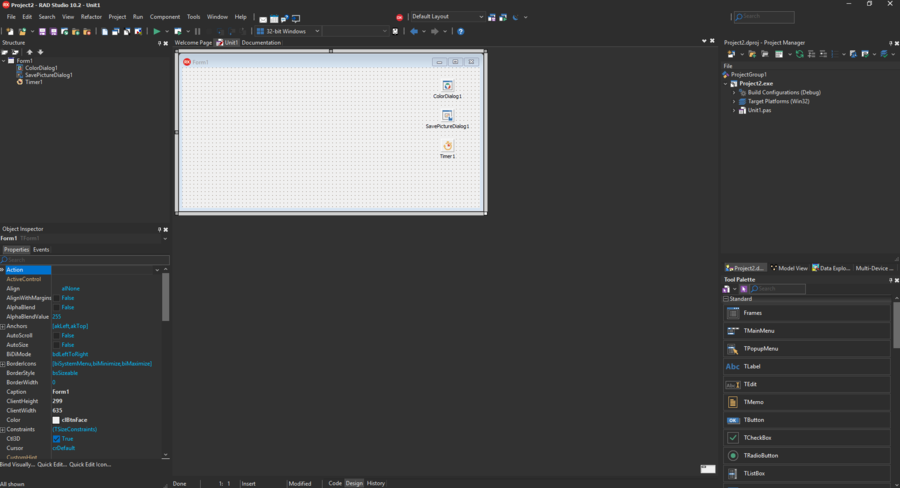Open the Component menu
Viewport: 900px width, 488px height.
165,17
